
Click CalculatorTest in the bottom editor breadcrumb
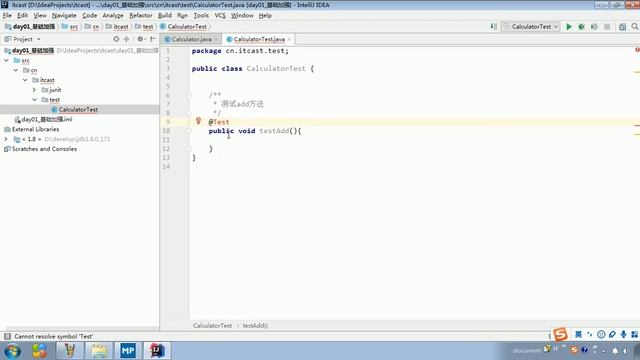(212, 326)
